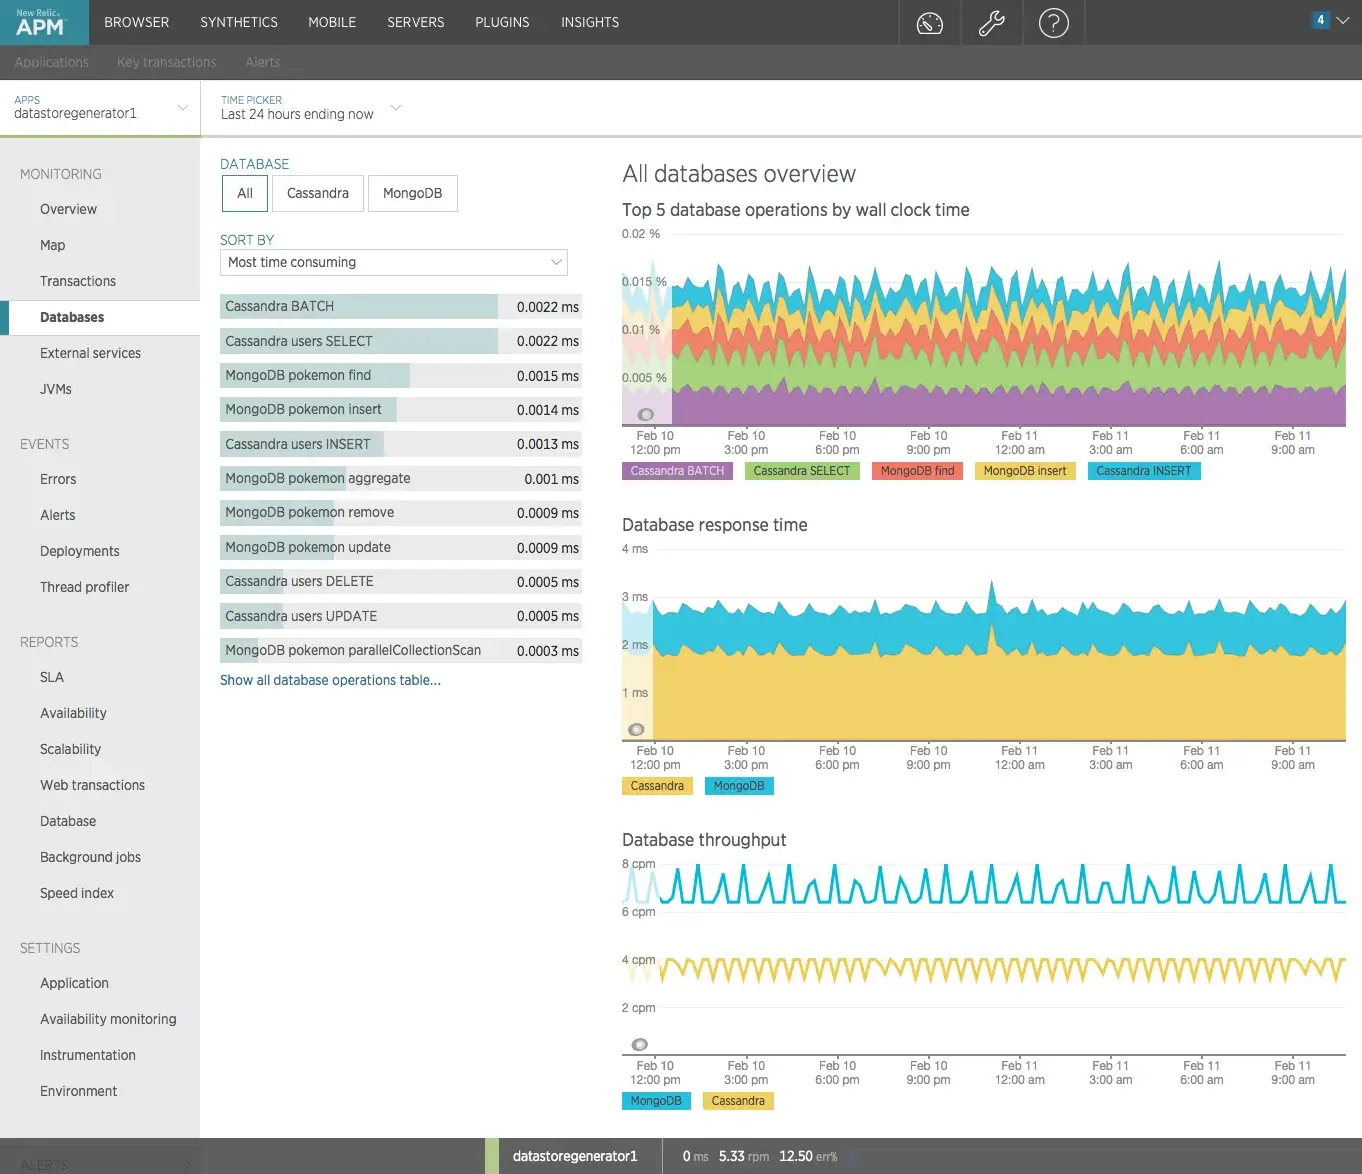The width and height of the screenshot is (1362, 1174).
Task: Open the Key transactions tab
Action: [x=165, y=62]
